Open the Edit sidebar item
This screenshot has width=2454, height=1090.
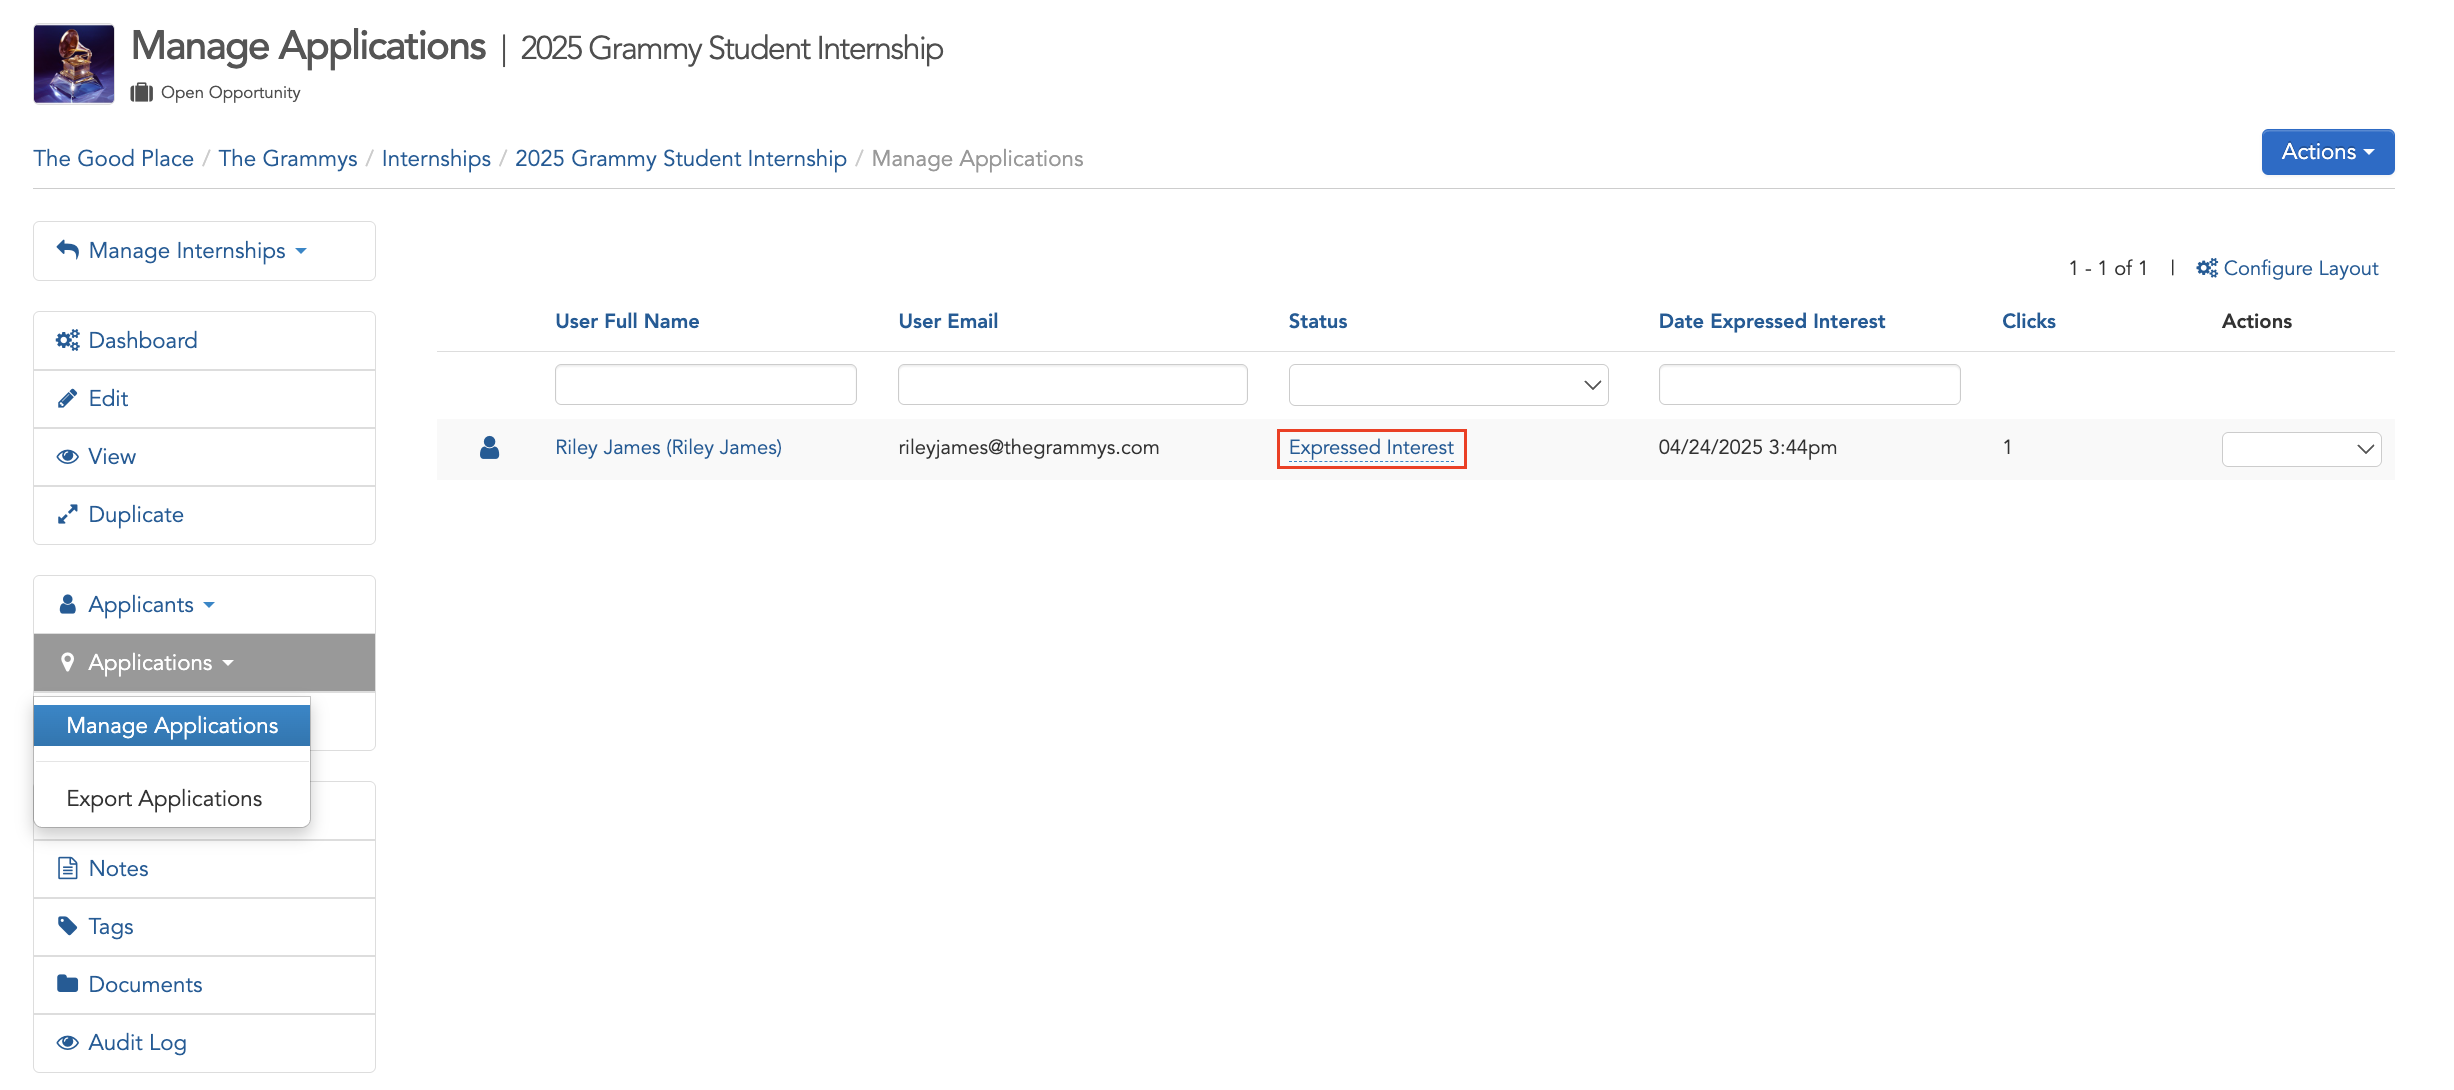(204, 398)
